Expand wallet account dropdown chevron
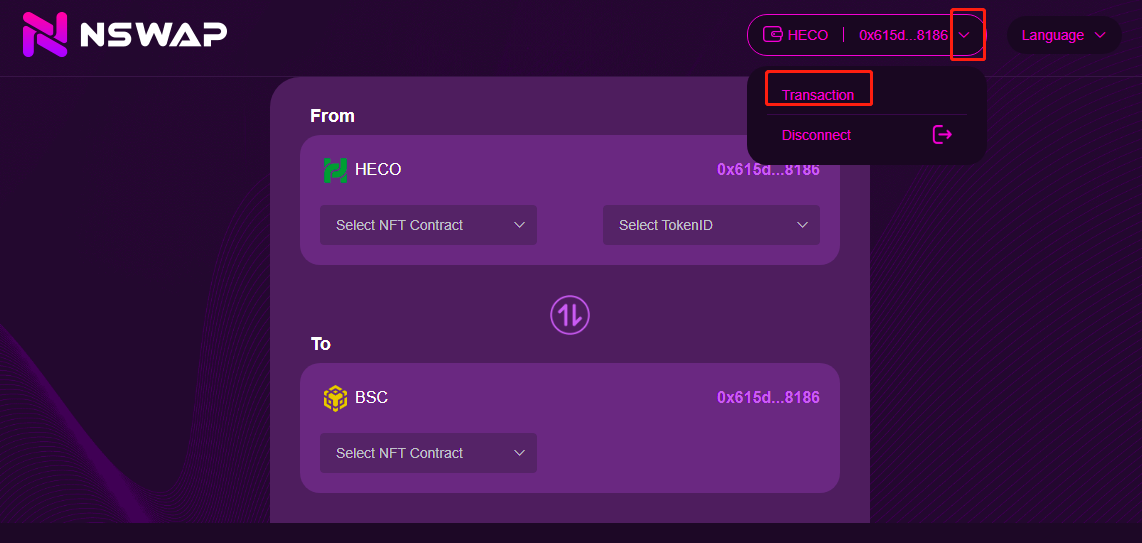The image size is (1142, 543). [x=965, y=35]
